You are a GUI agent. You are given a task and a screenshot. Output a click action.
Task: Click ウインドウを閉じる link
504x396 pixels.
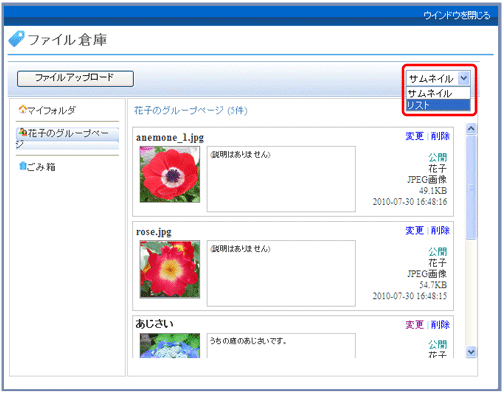click(x=456, y=15)
